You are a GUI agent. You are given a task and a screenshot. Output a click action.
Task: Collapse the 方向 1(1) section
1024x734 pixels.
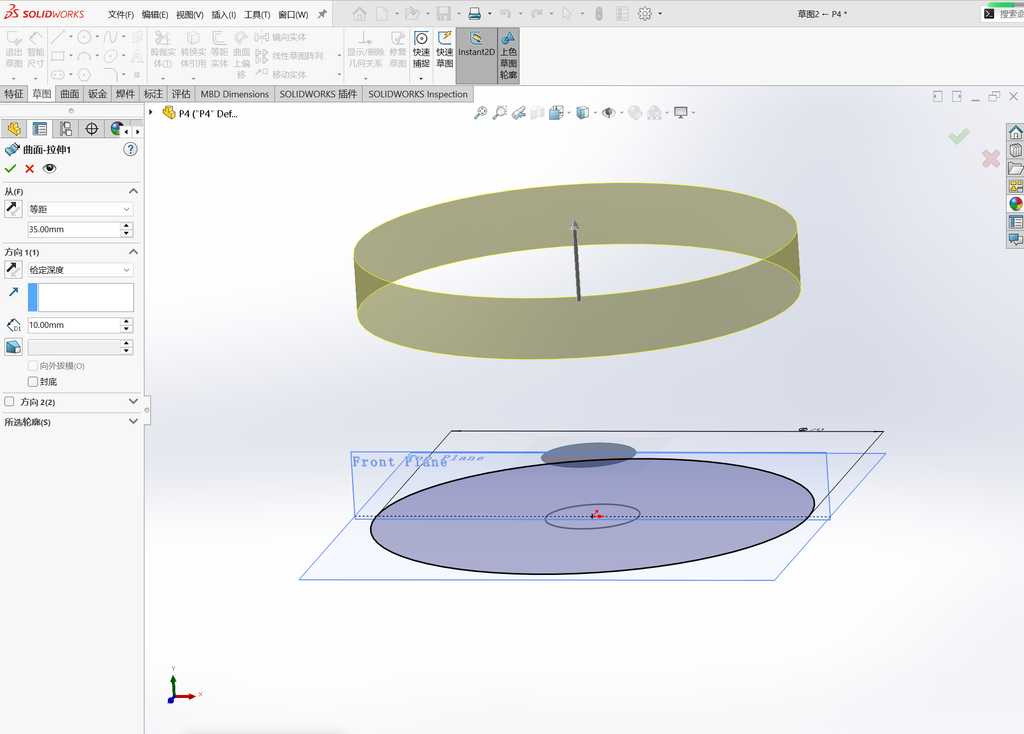(133, 252)
